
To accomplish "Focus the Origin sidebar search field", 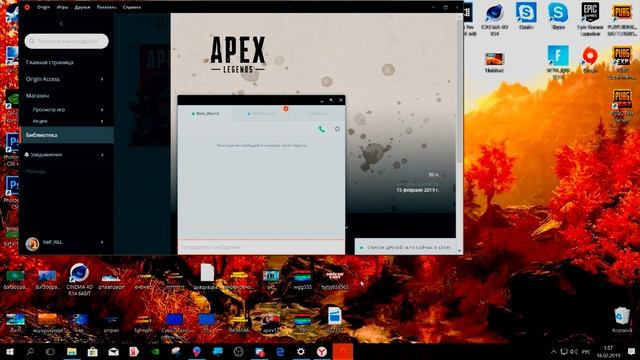I will (67, 41).
